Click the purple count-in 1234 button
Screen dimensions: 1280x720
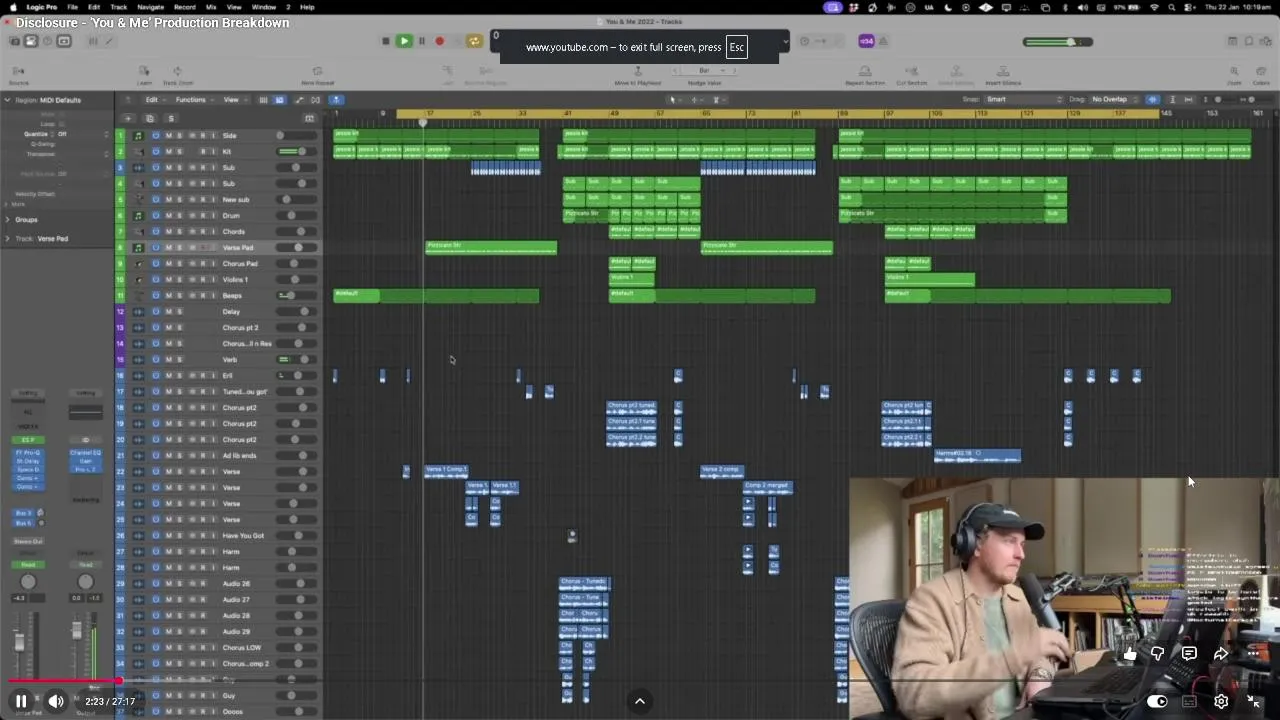pos(866,41)
